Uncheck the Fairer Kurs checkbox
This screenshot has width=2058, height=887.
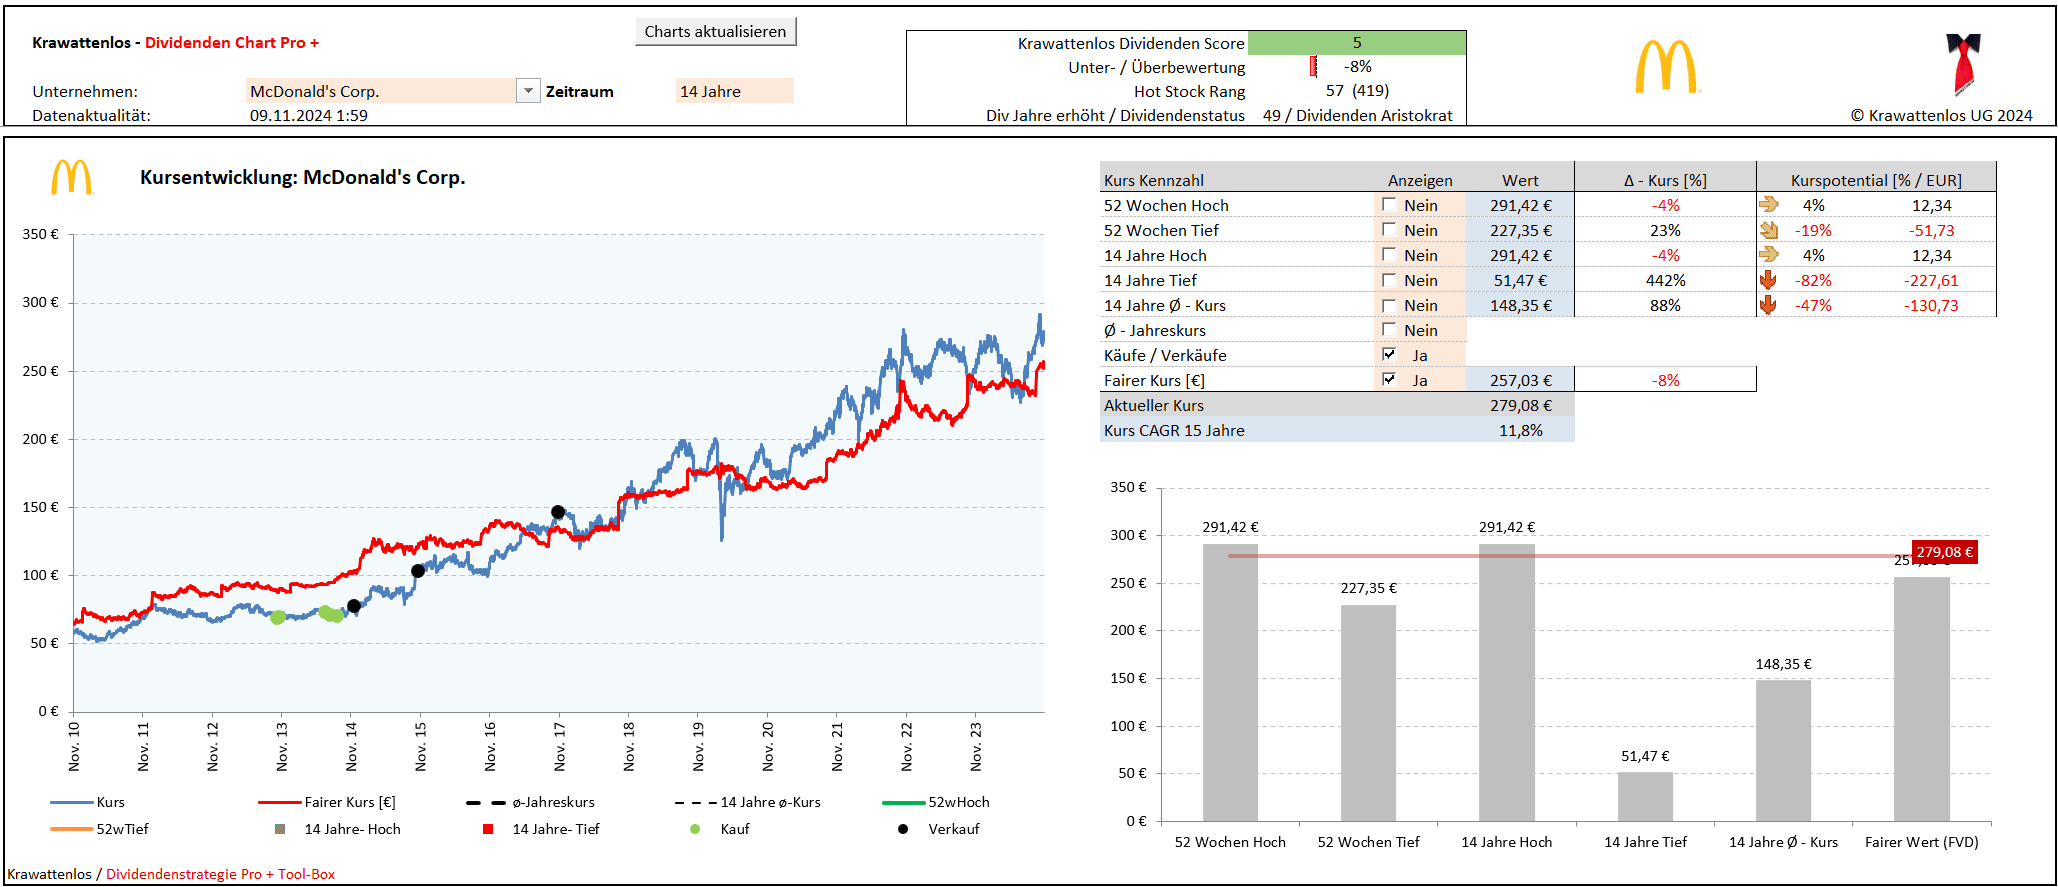1389,379
